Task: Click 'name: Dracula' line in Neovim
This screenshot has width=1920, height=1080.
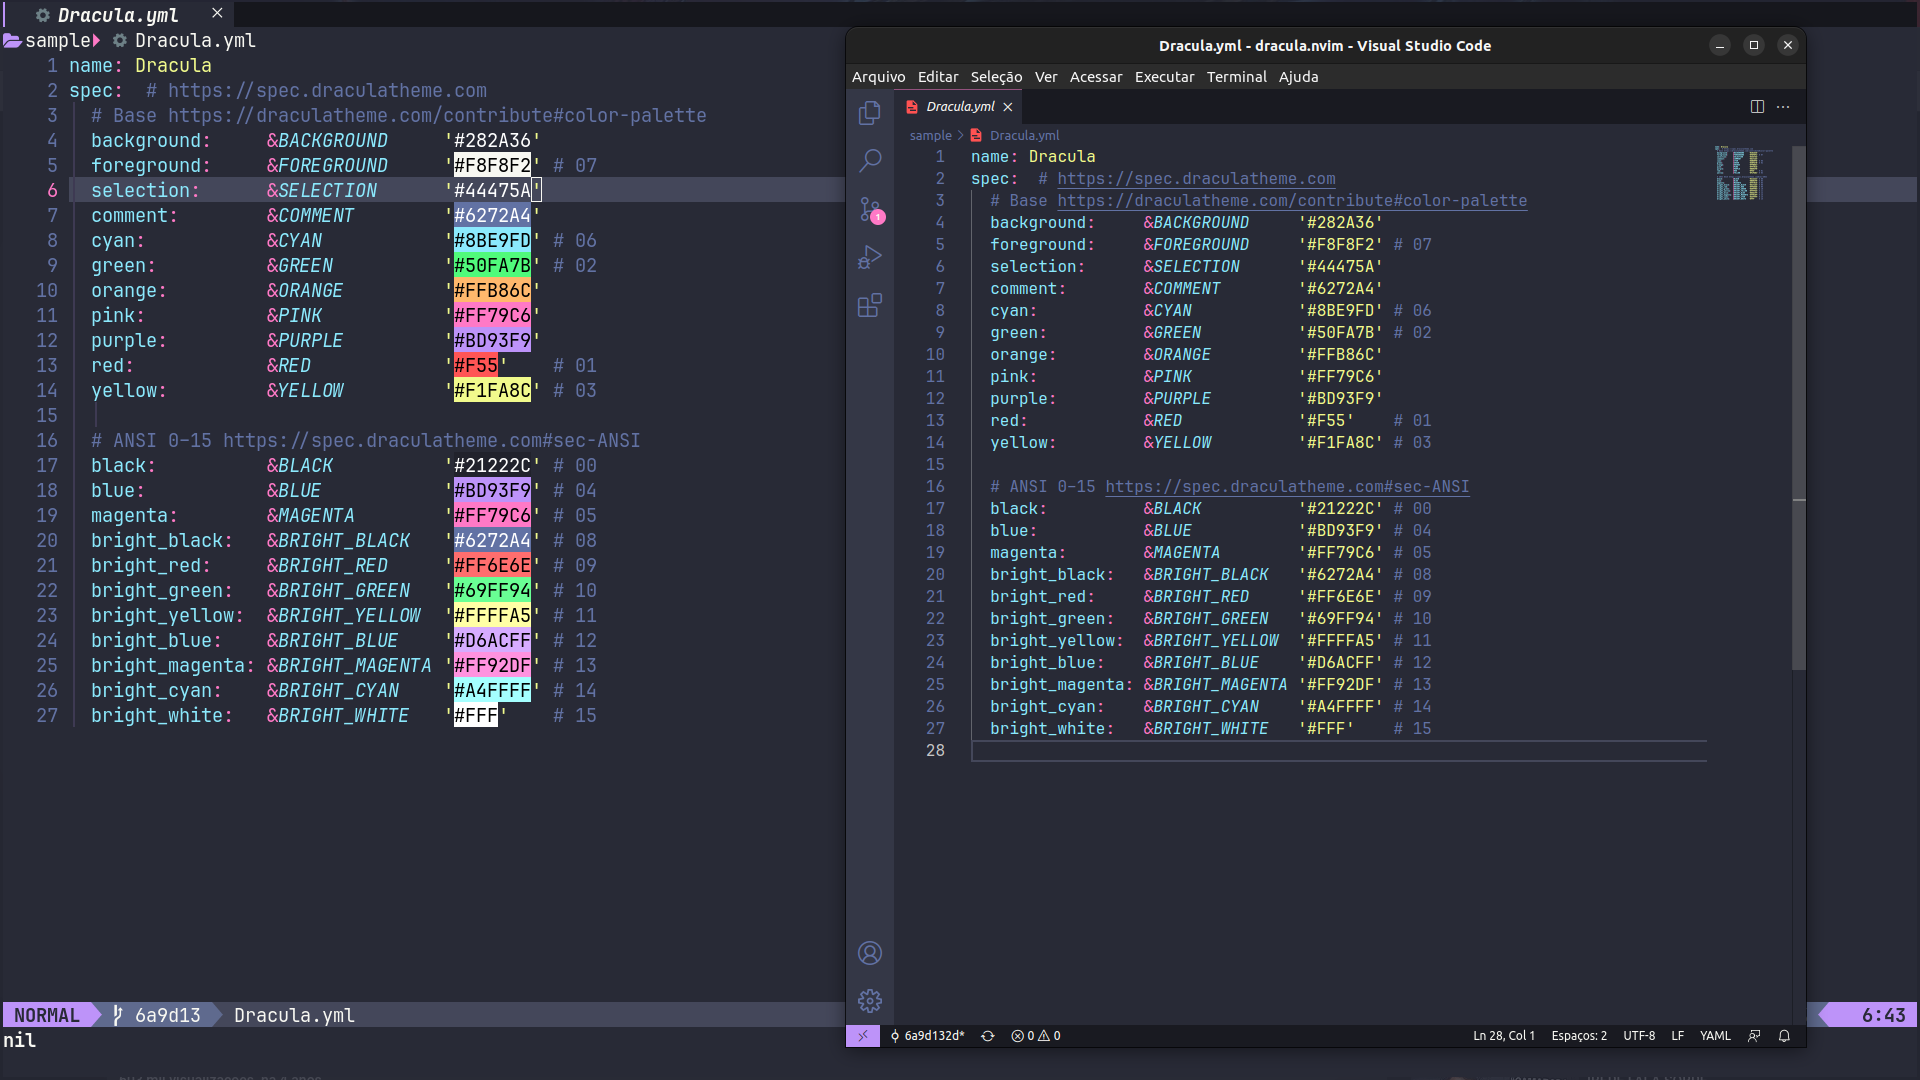Action: point(140,66)
